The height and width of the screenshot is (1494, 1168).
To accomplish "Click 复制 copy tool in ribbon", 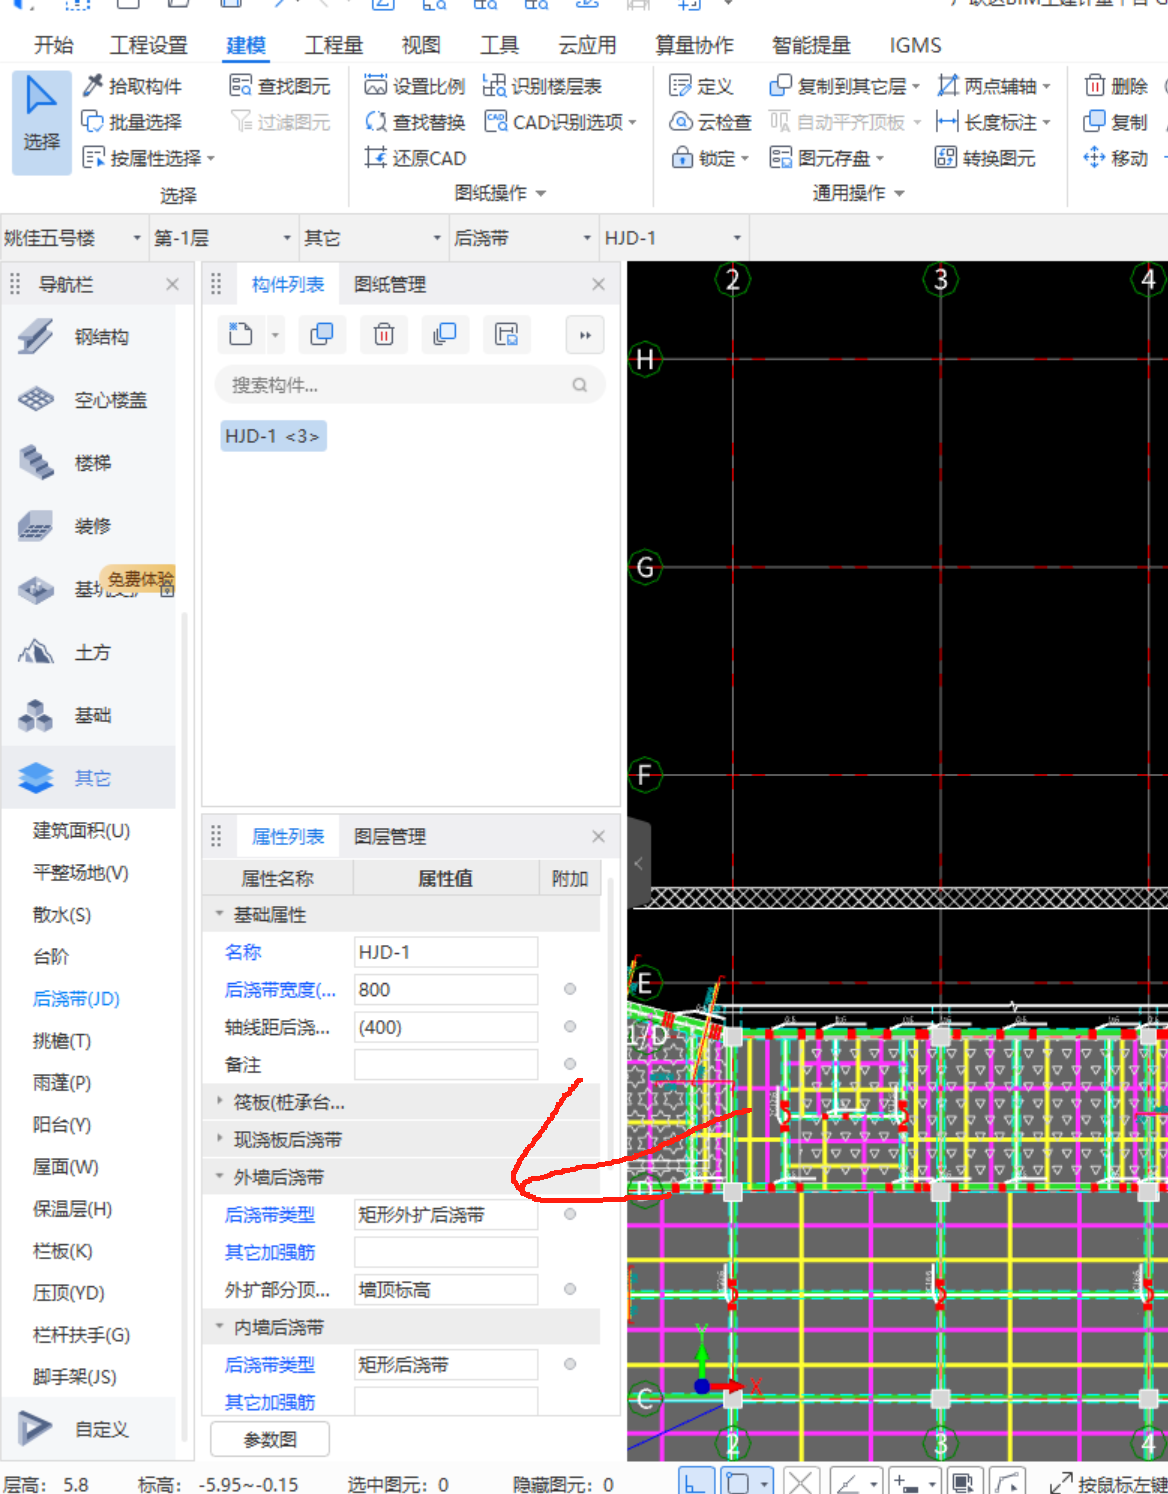I will pyautogui.click(x=1116, y=122).
